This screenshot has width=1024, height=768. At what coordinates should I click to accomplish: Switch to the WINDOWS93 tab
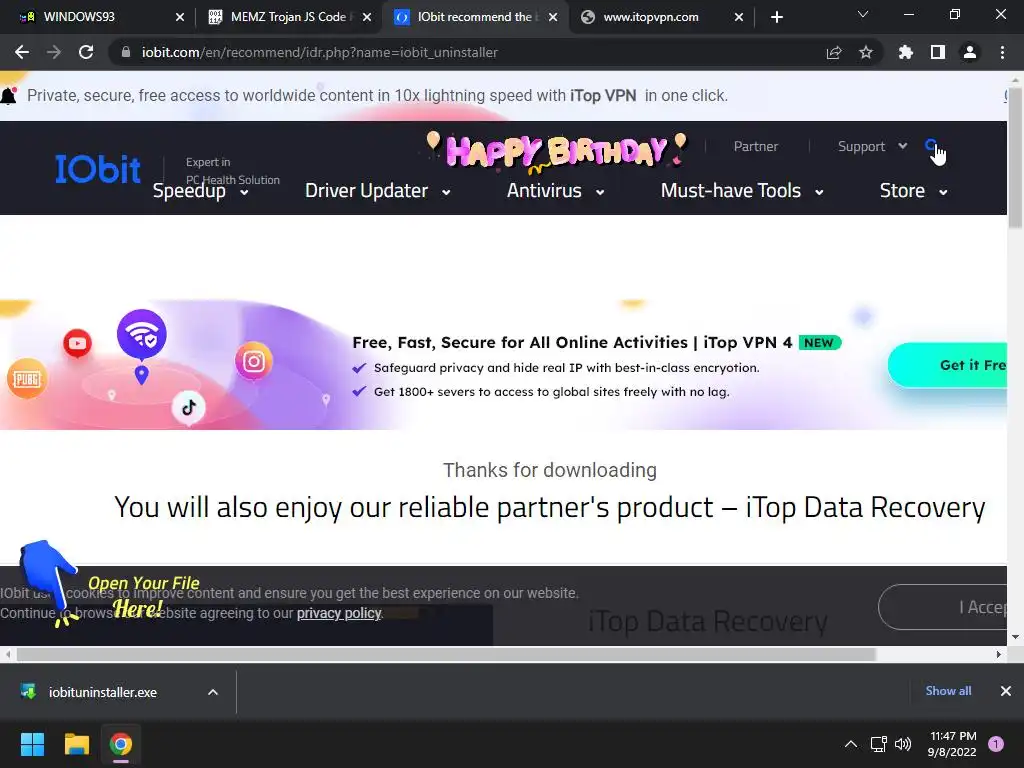tap(98, 17)
